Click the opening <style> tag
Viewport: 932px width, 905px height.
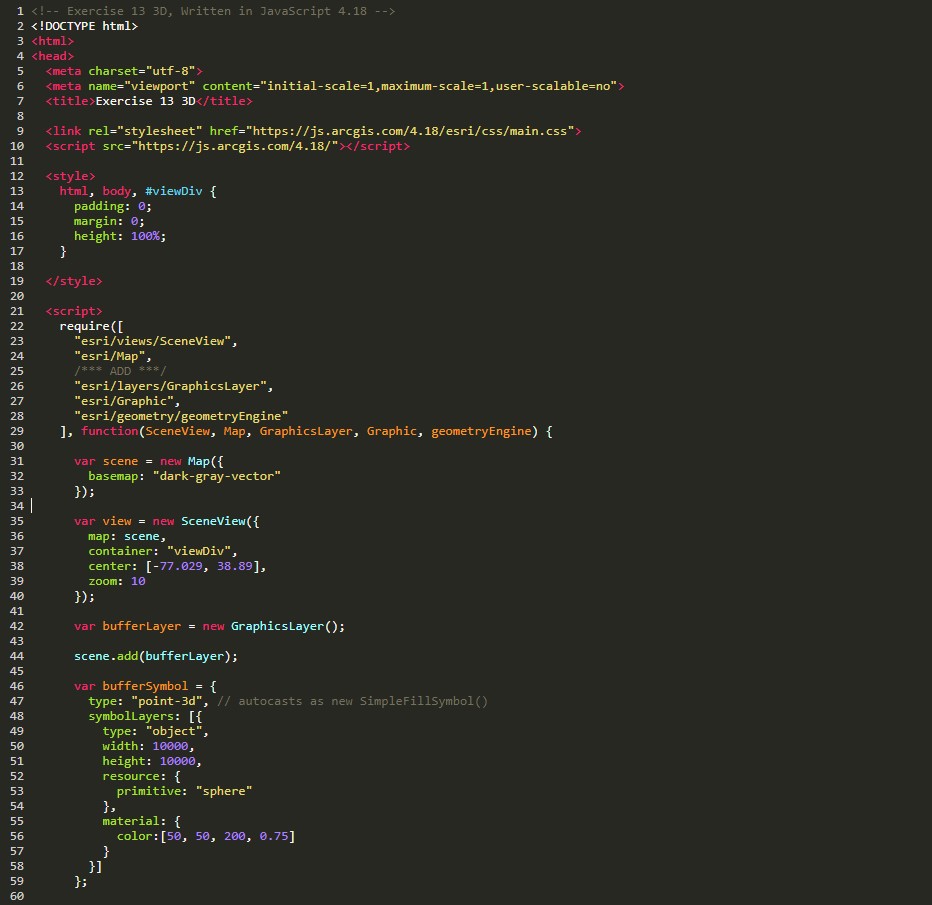click(70, 176)
